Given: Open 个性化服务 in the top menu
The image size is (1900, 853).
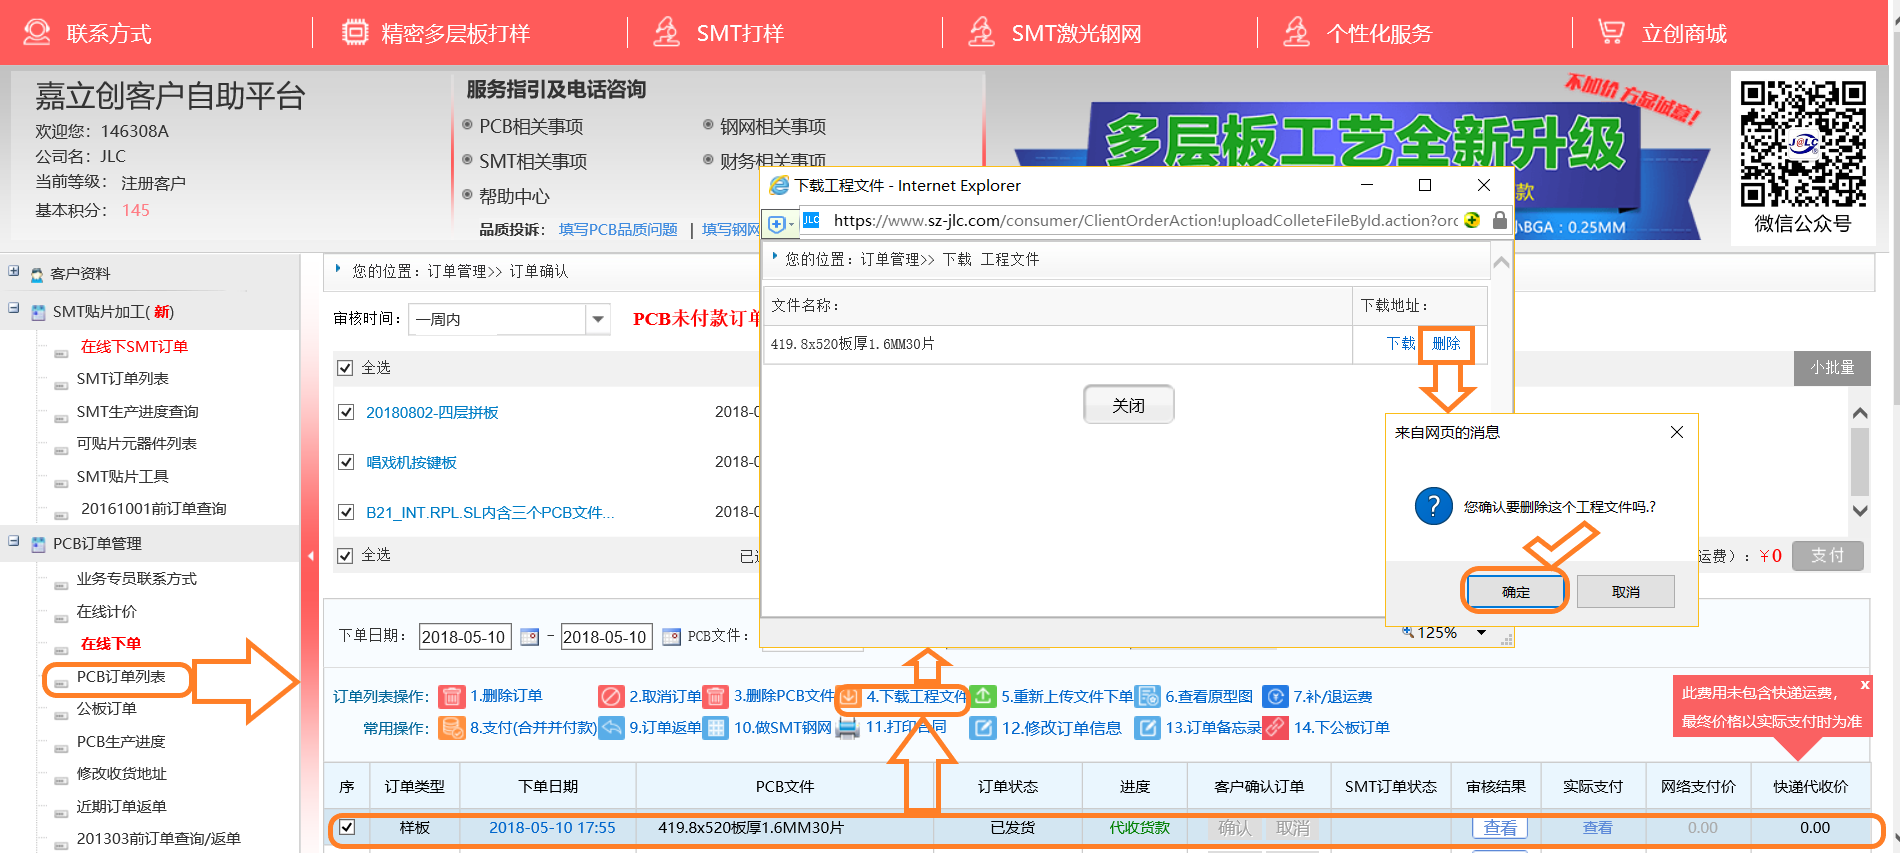Looking at the screenshot, I should 1379,34.
